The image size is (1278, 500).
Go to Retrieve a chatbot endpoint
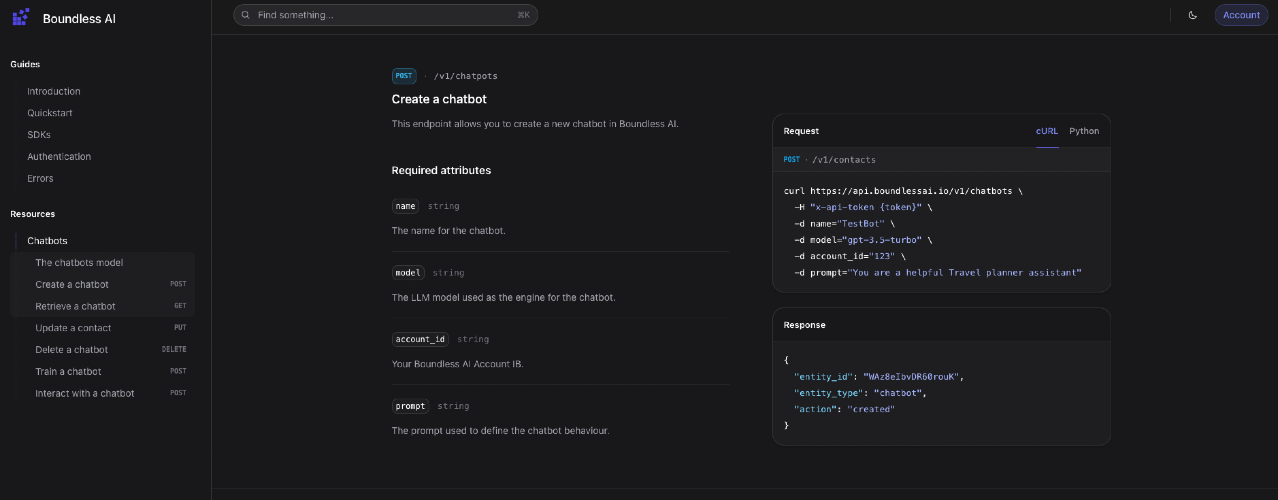[75, 307]
